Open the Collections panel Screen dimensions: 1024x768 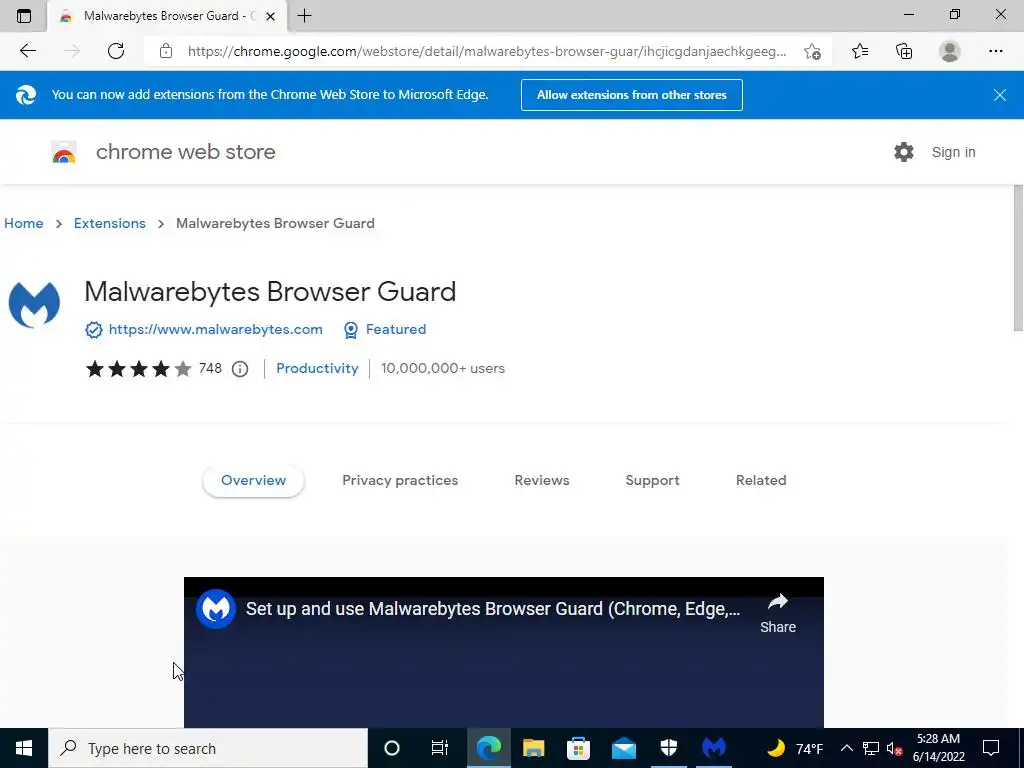tap(904, 51)
